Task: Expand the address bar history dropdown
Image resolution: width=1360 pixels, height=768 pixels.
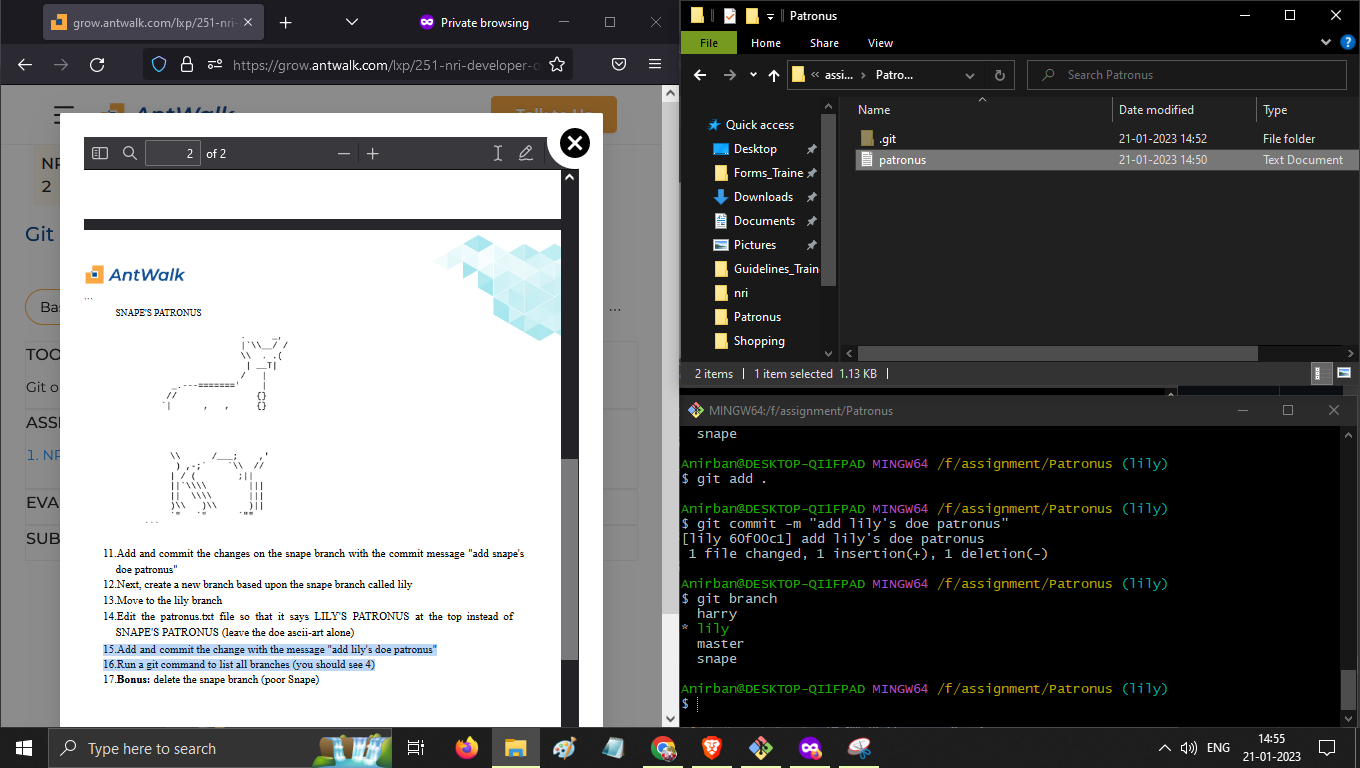Action: tap(970, 75)
